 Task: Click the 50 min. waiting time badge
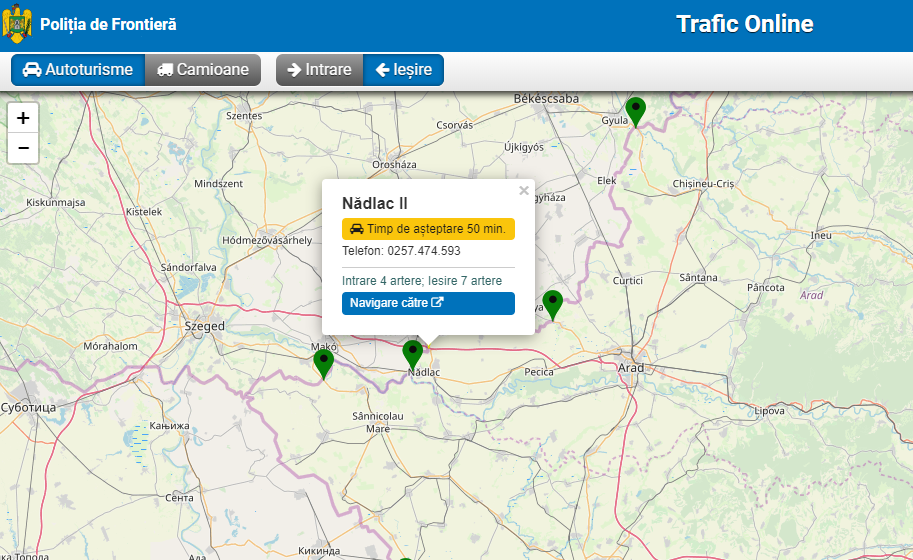[x=428, y=229]
